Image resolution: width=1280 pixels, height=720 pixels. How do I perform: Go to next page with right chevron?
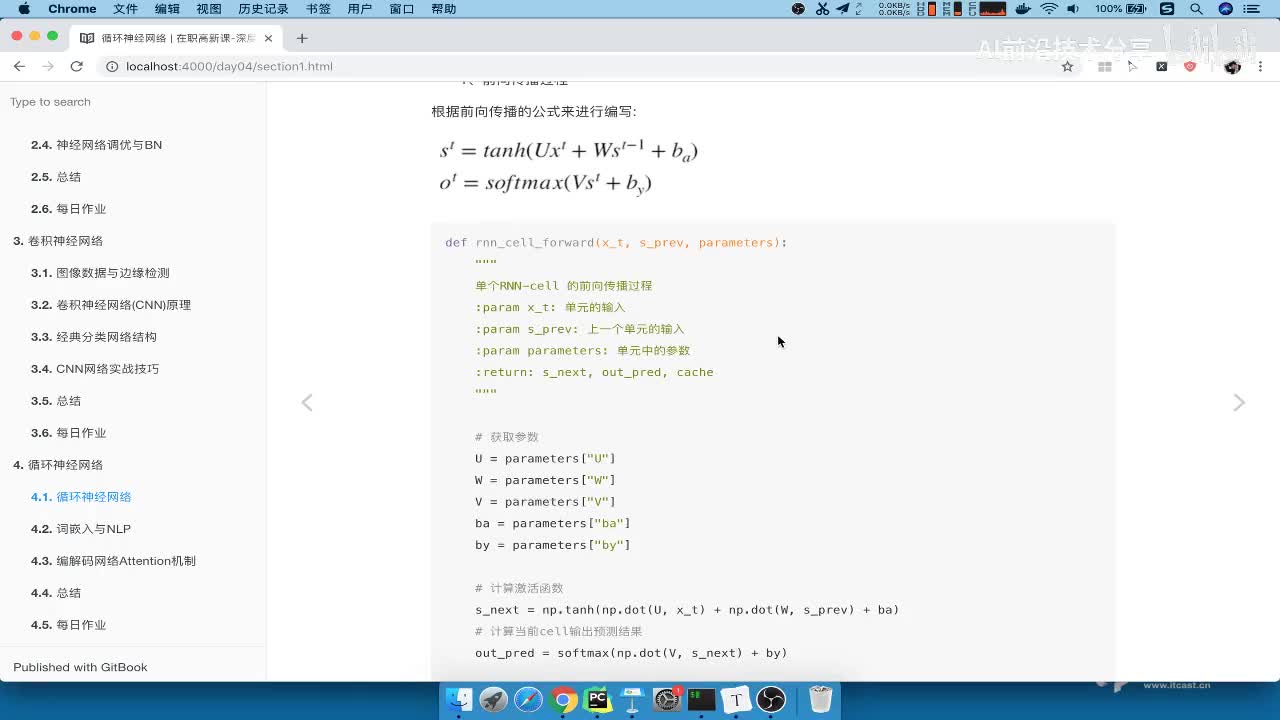click(x=1239, y=402)
